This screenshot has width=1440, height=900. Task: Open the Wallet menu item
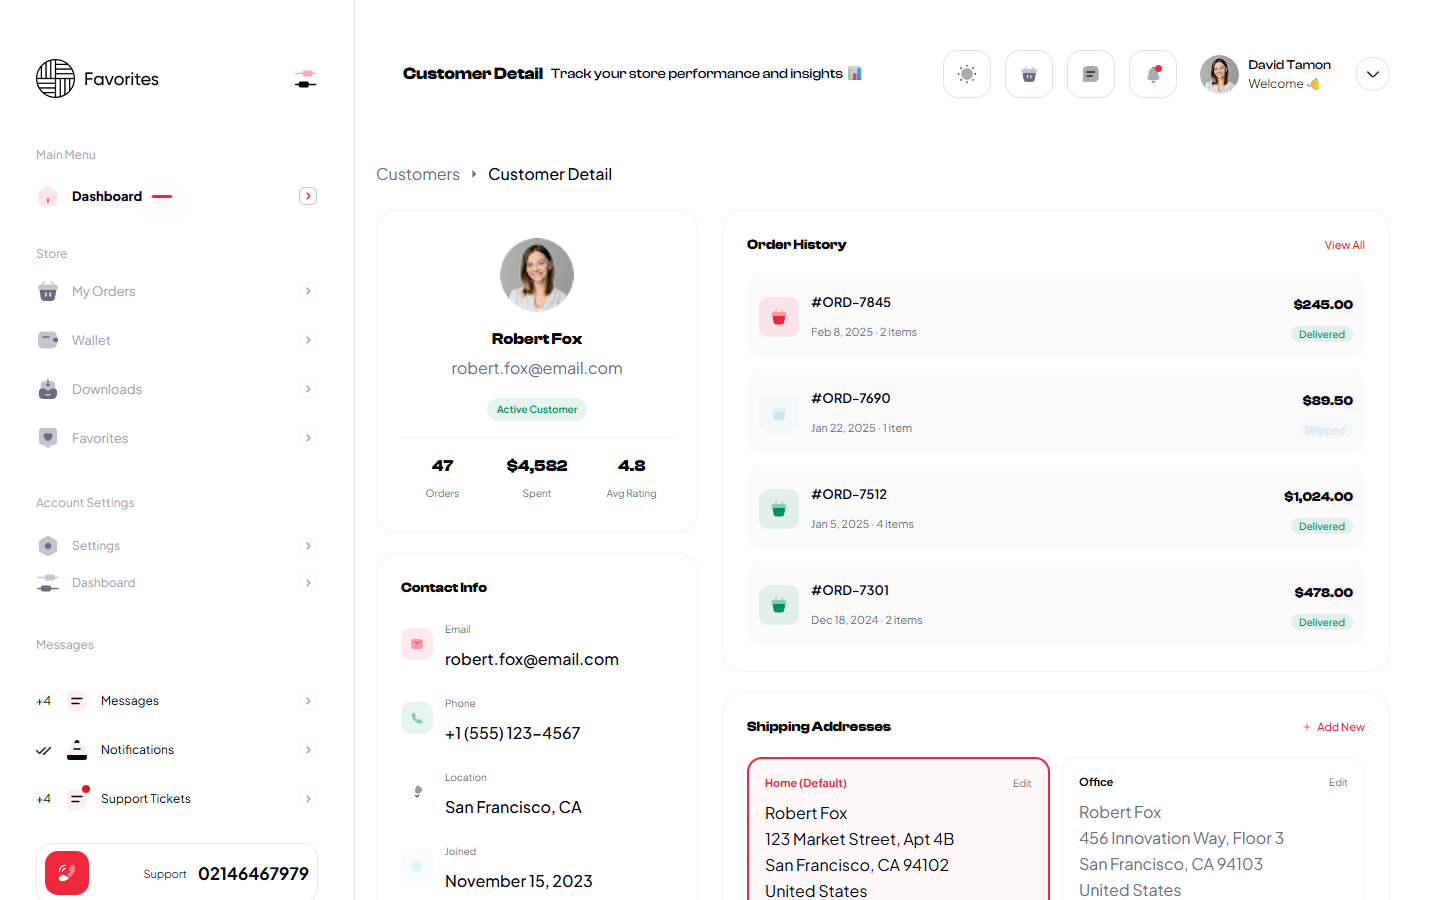click(x=91, y=340)
